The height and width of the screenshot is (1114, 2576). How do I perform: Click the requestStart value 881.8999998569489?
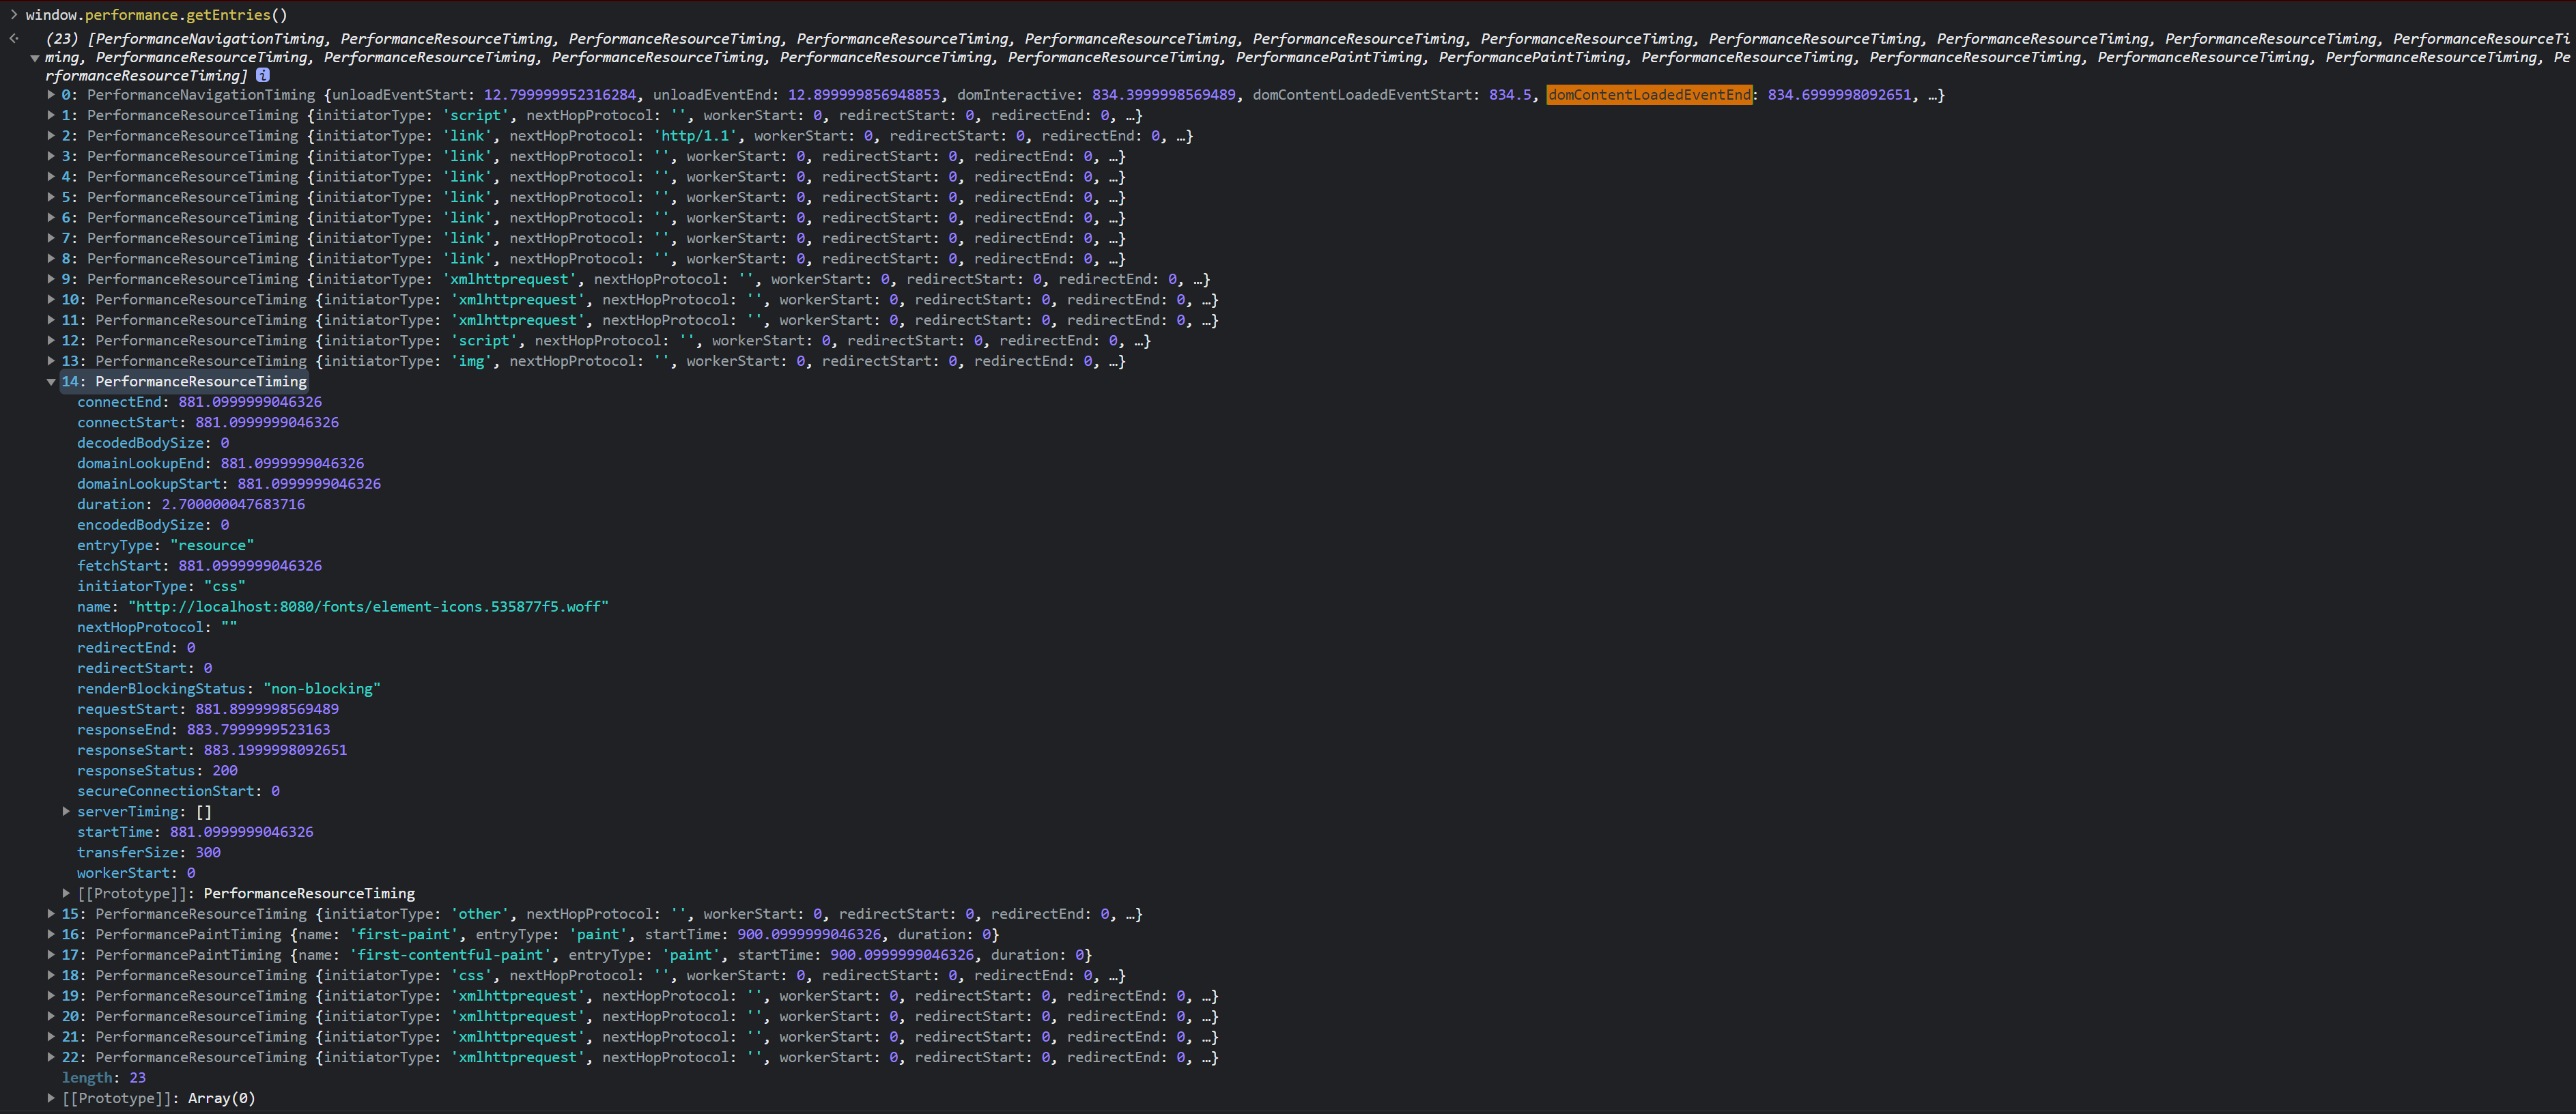coord(267,710)
